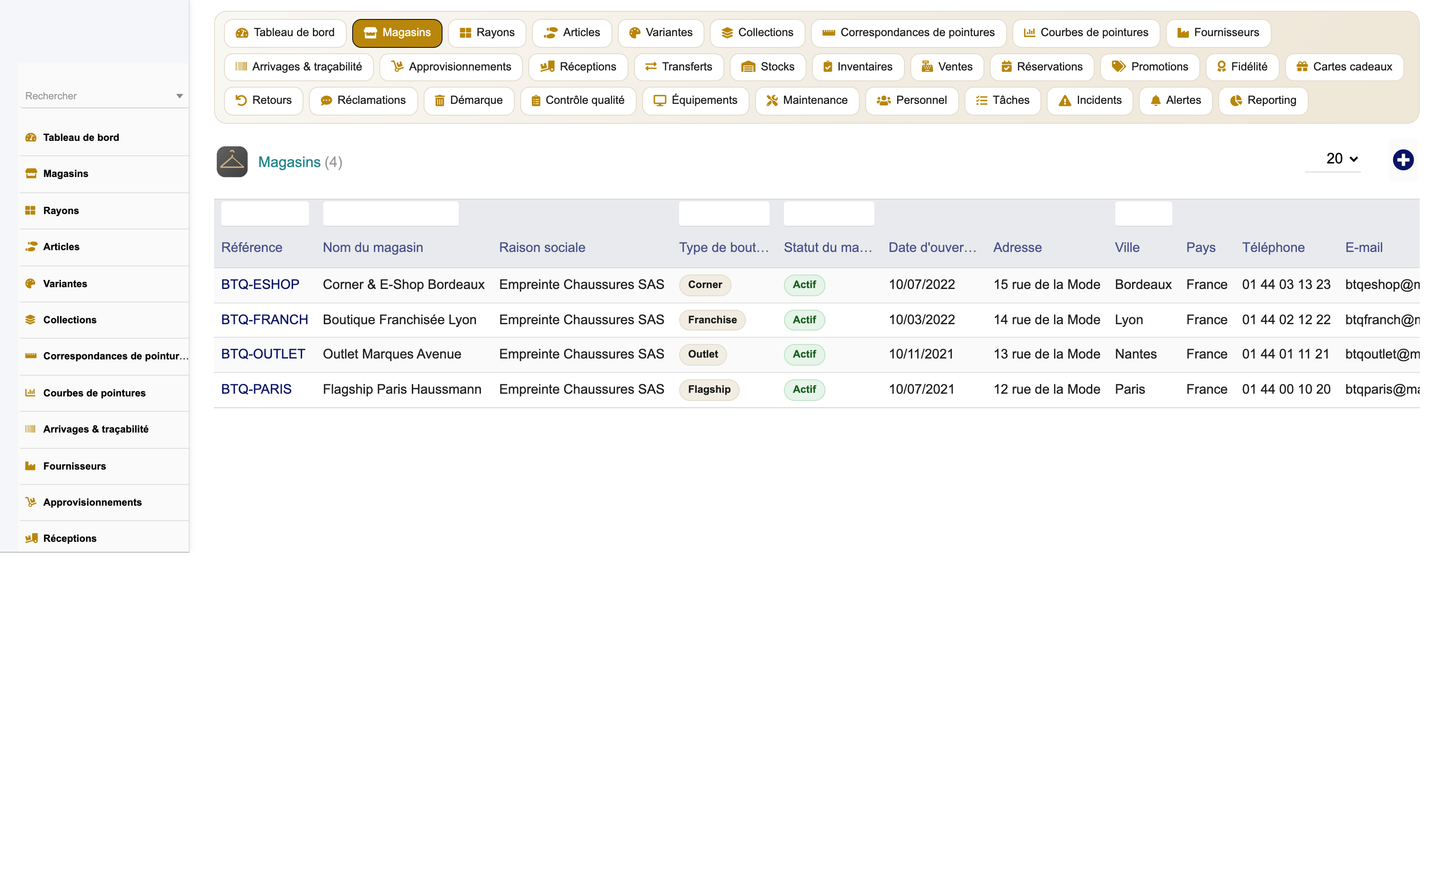
Task: Open Personnel group-icon tab
Action: click(912, 101)
